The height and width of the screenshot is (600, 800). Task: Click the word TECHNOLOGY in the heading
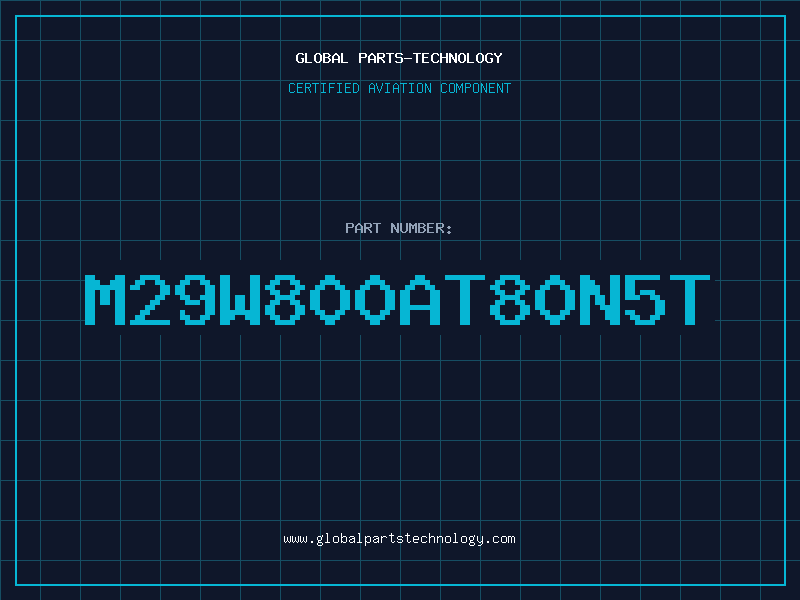click(x=458, y=58)
